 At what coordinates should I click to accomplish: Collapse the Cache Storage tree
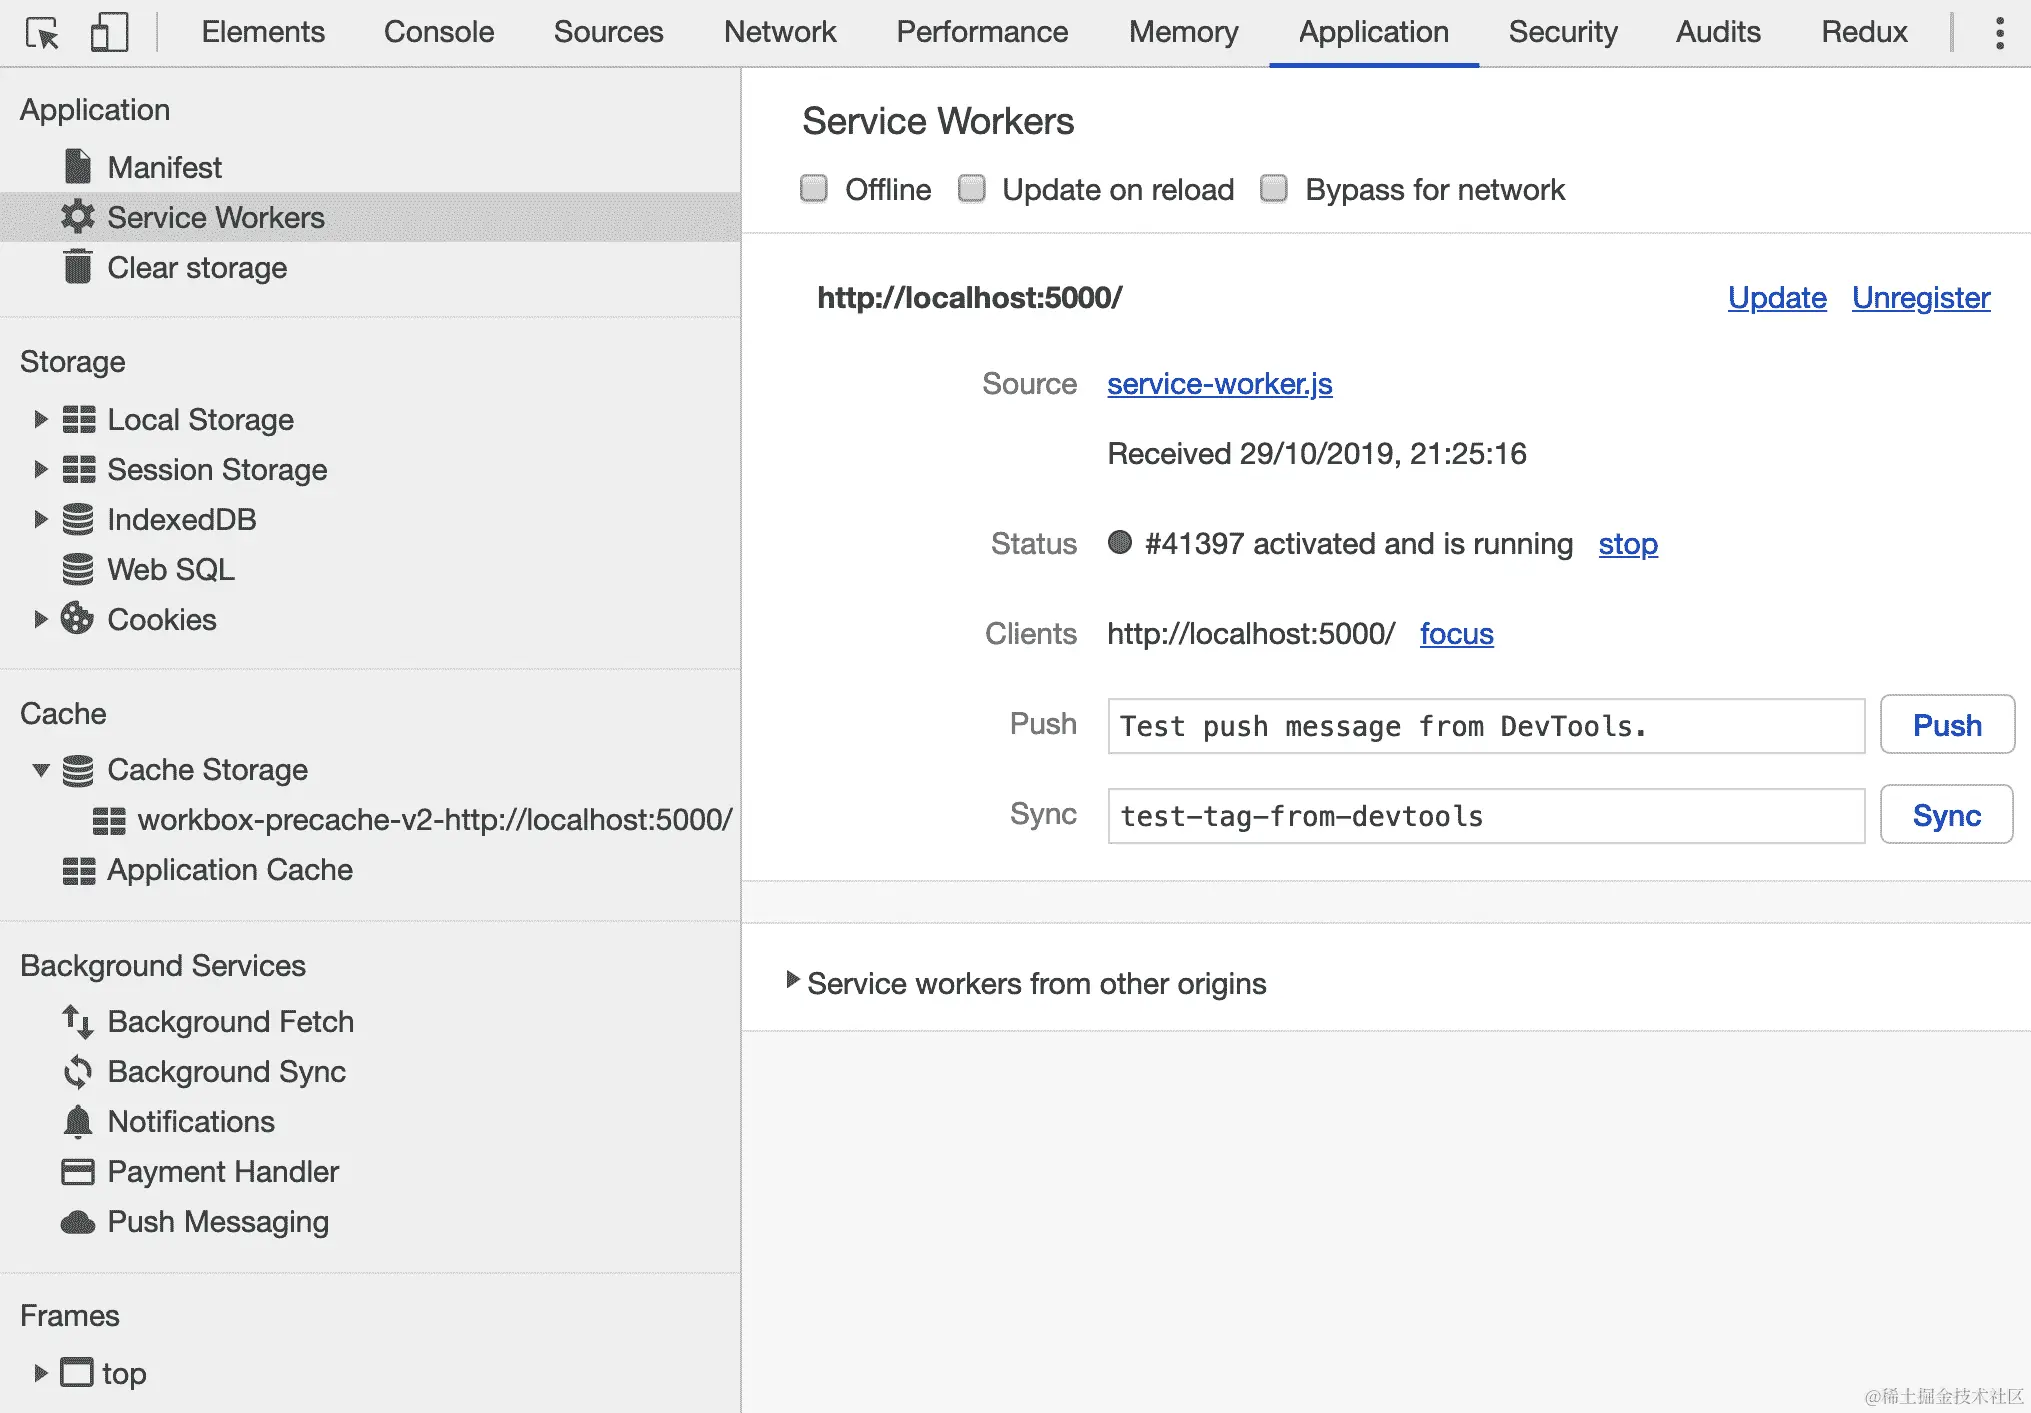[x=41, y=770]
